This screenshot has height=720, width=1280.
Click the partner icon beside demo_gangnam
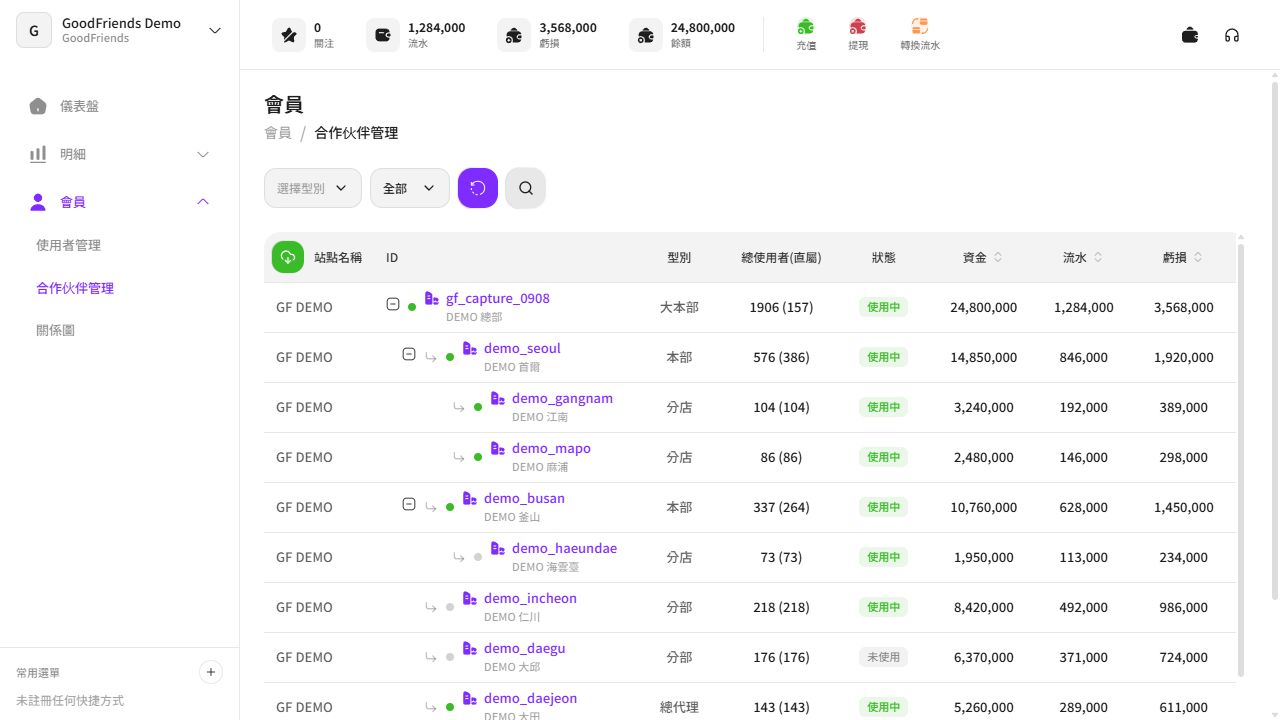pyautogui.click(x=498, y=398)
